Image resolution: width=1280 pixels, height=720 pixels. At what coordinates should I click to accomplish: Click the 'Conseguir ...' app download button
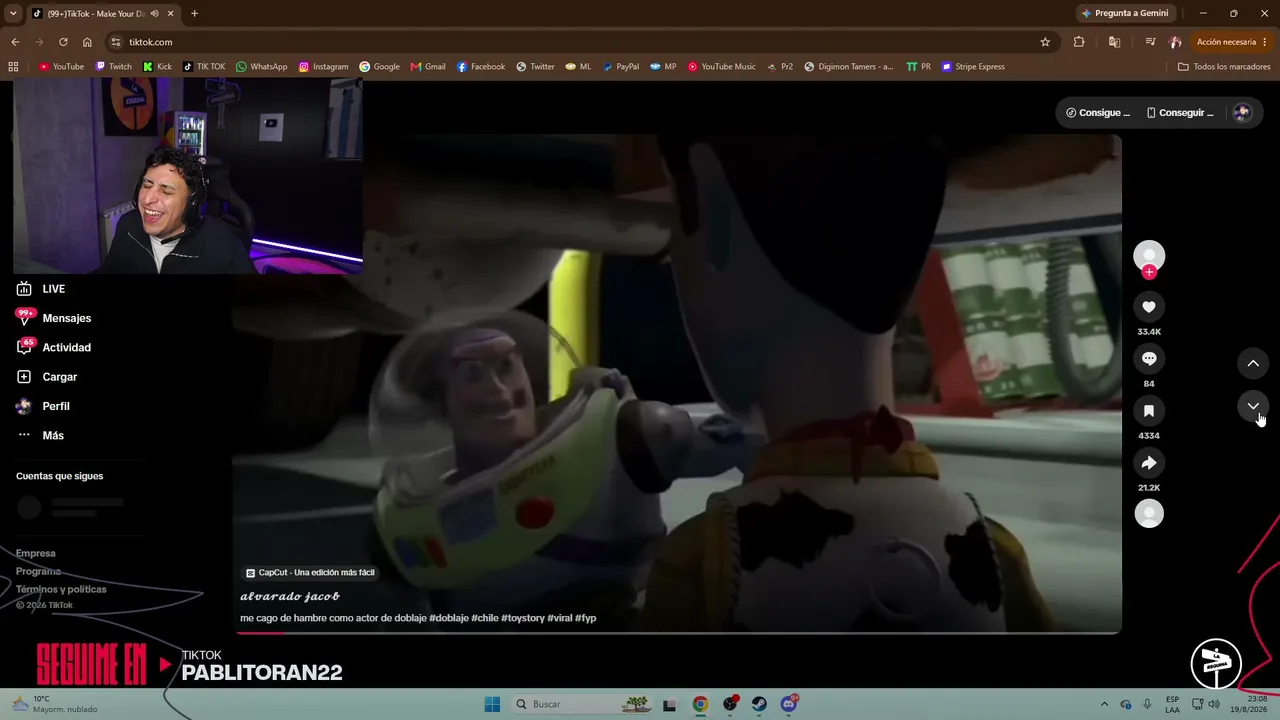[1179, 113]
